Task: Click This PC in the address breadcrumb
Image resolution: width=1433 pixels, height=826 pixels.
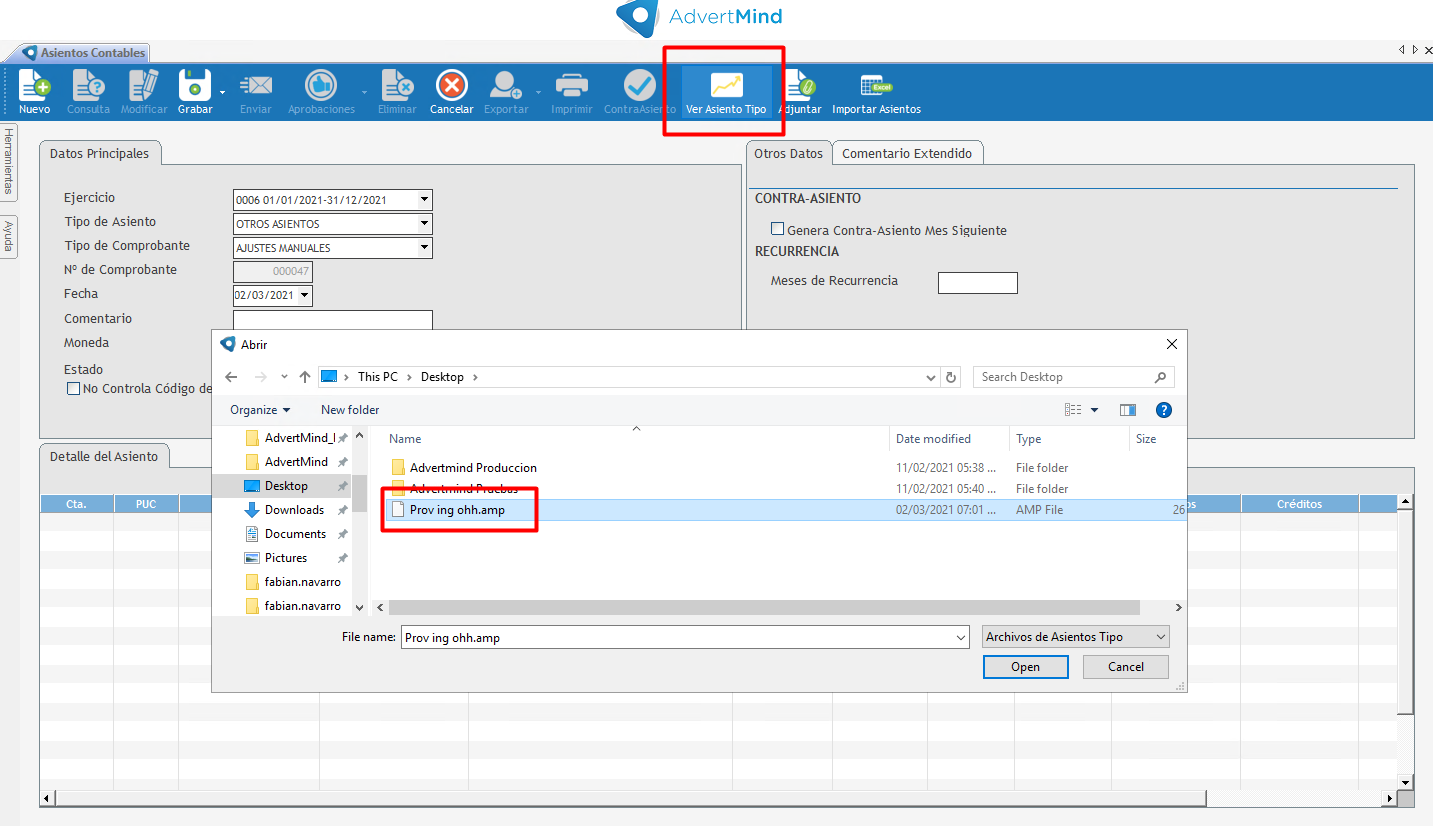Action: click(377, 377)
